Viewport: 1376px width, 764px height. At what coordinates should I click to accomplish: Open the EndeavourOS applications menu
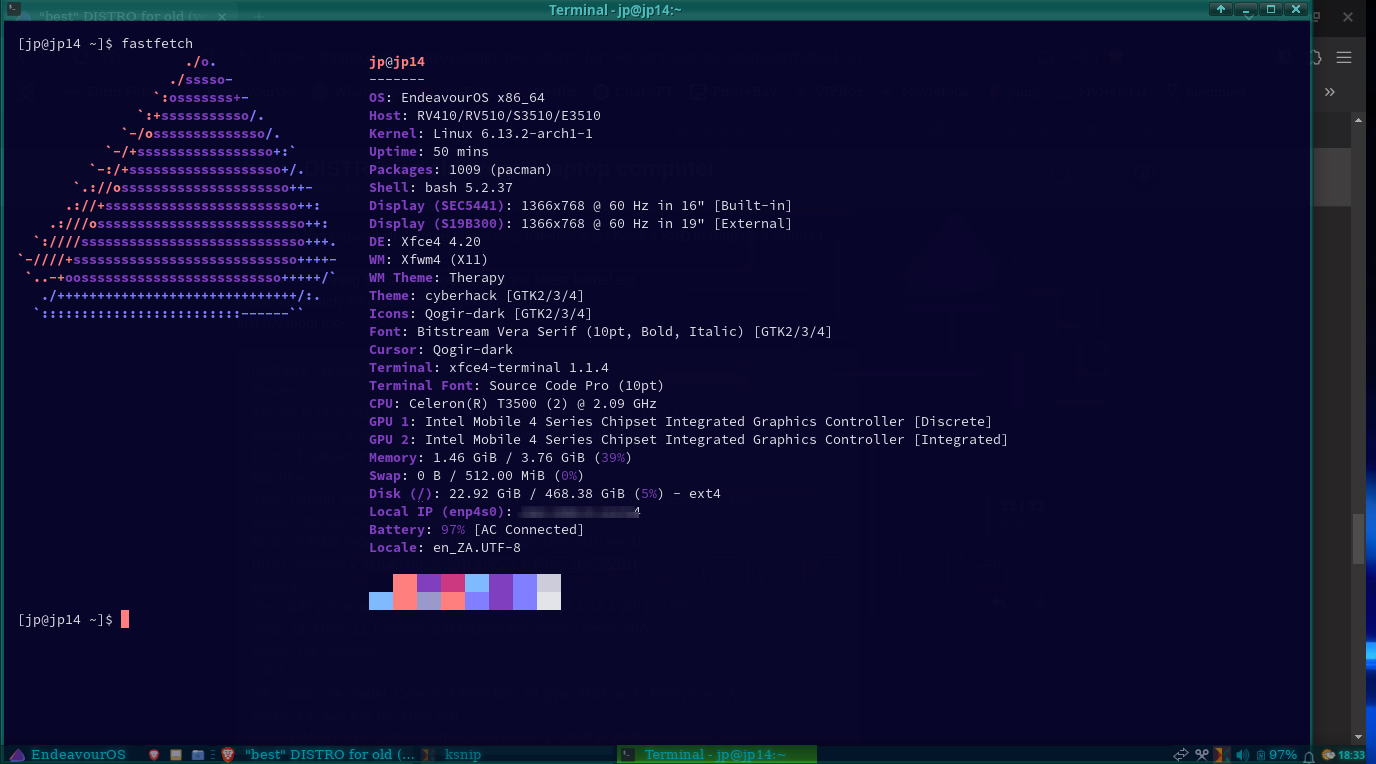[x=68, y=755]
